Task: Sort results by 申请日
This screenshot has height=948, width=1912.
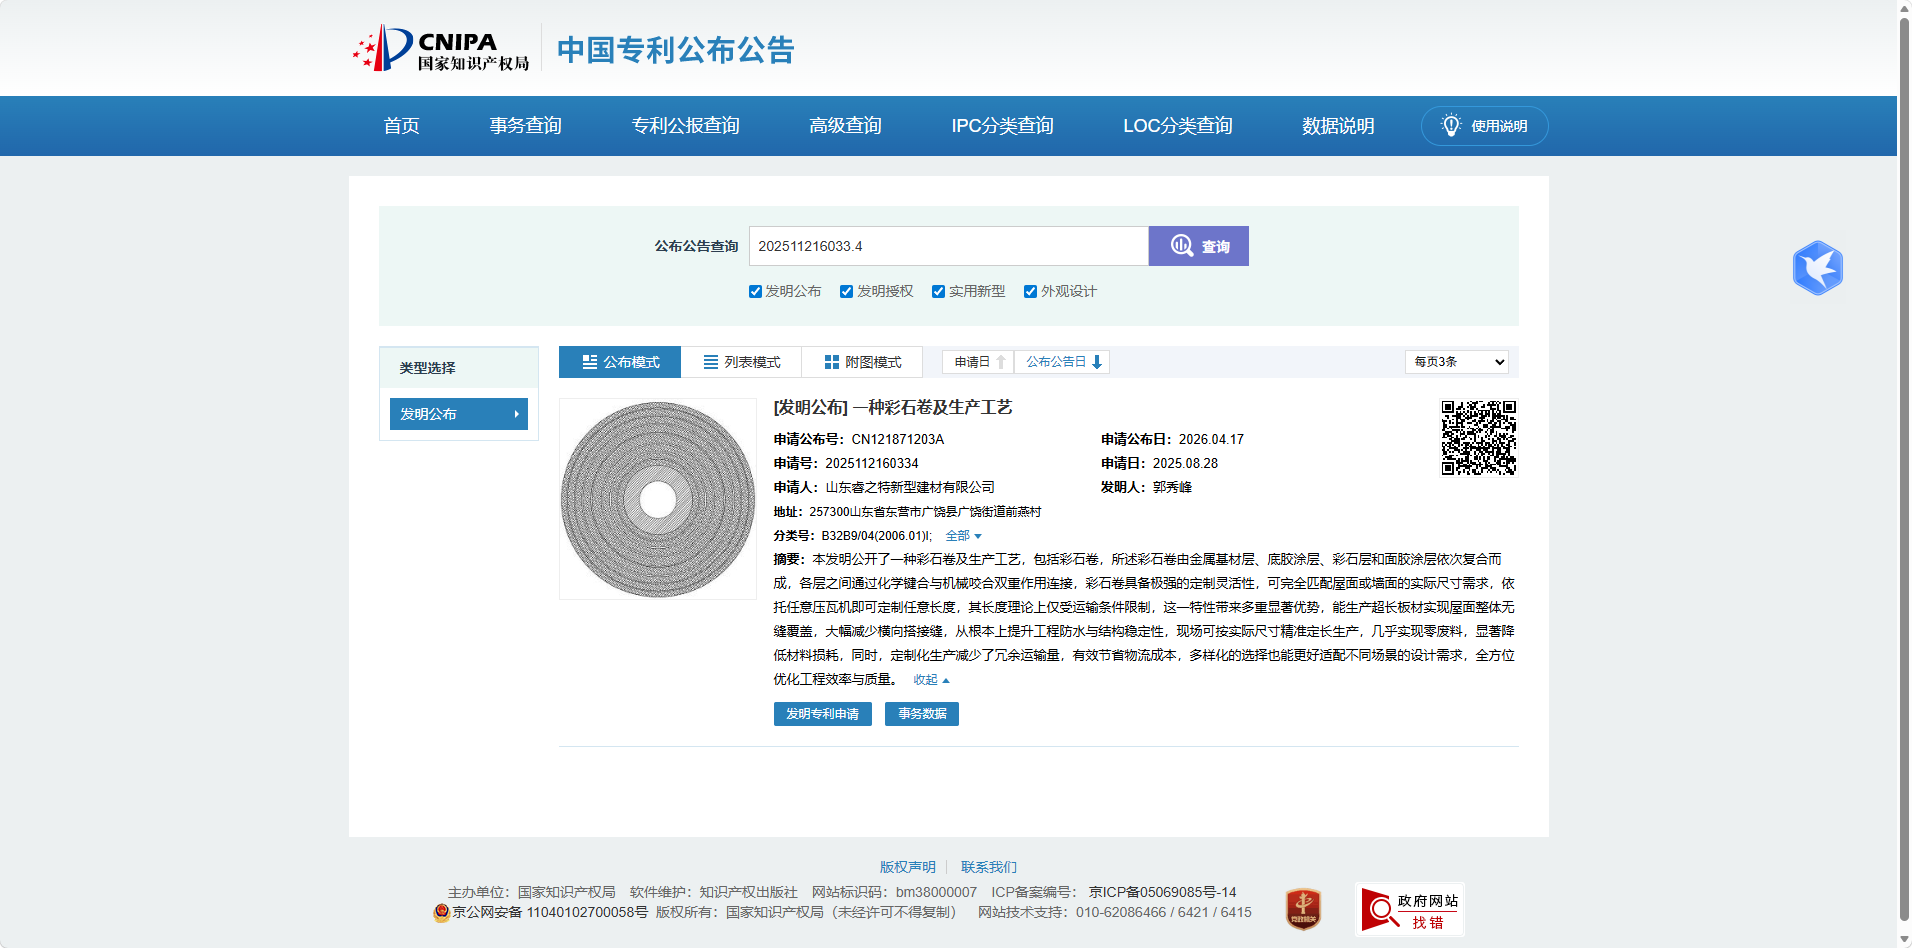Action: [978, 362]
